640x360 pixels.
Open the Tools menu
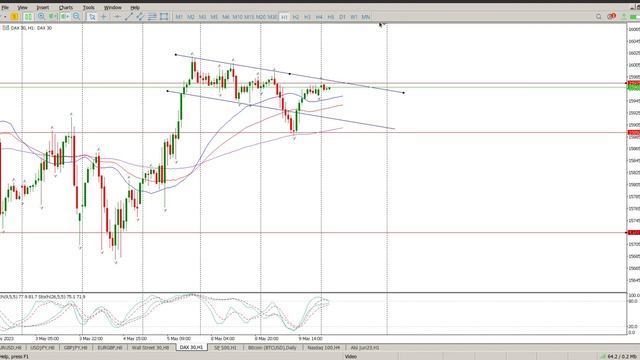[89, 7]
